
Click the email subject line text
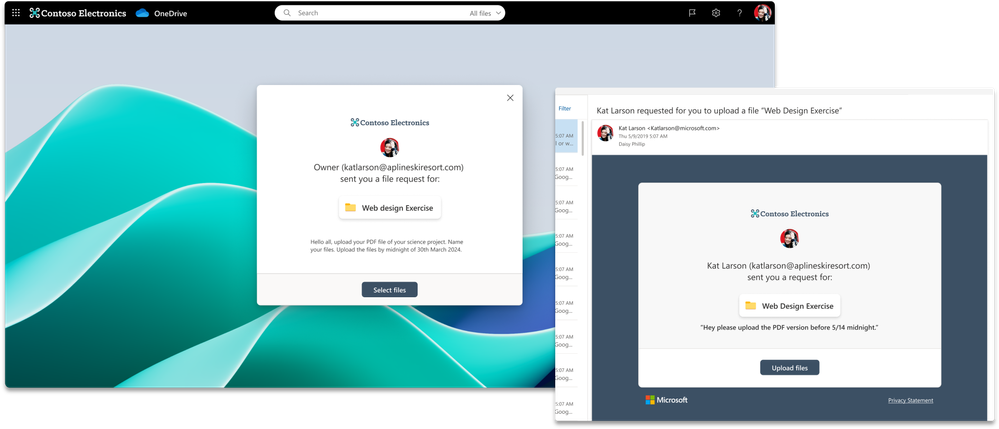(x=719, y=111)
